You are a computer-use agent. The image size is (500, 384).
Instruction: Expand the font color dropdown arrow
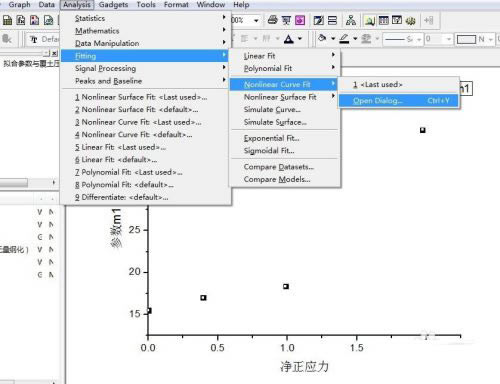point(300,39)
